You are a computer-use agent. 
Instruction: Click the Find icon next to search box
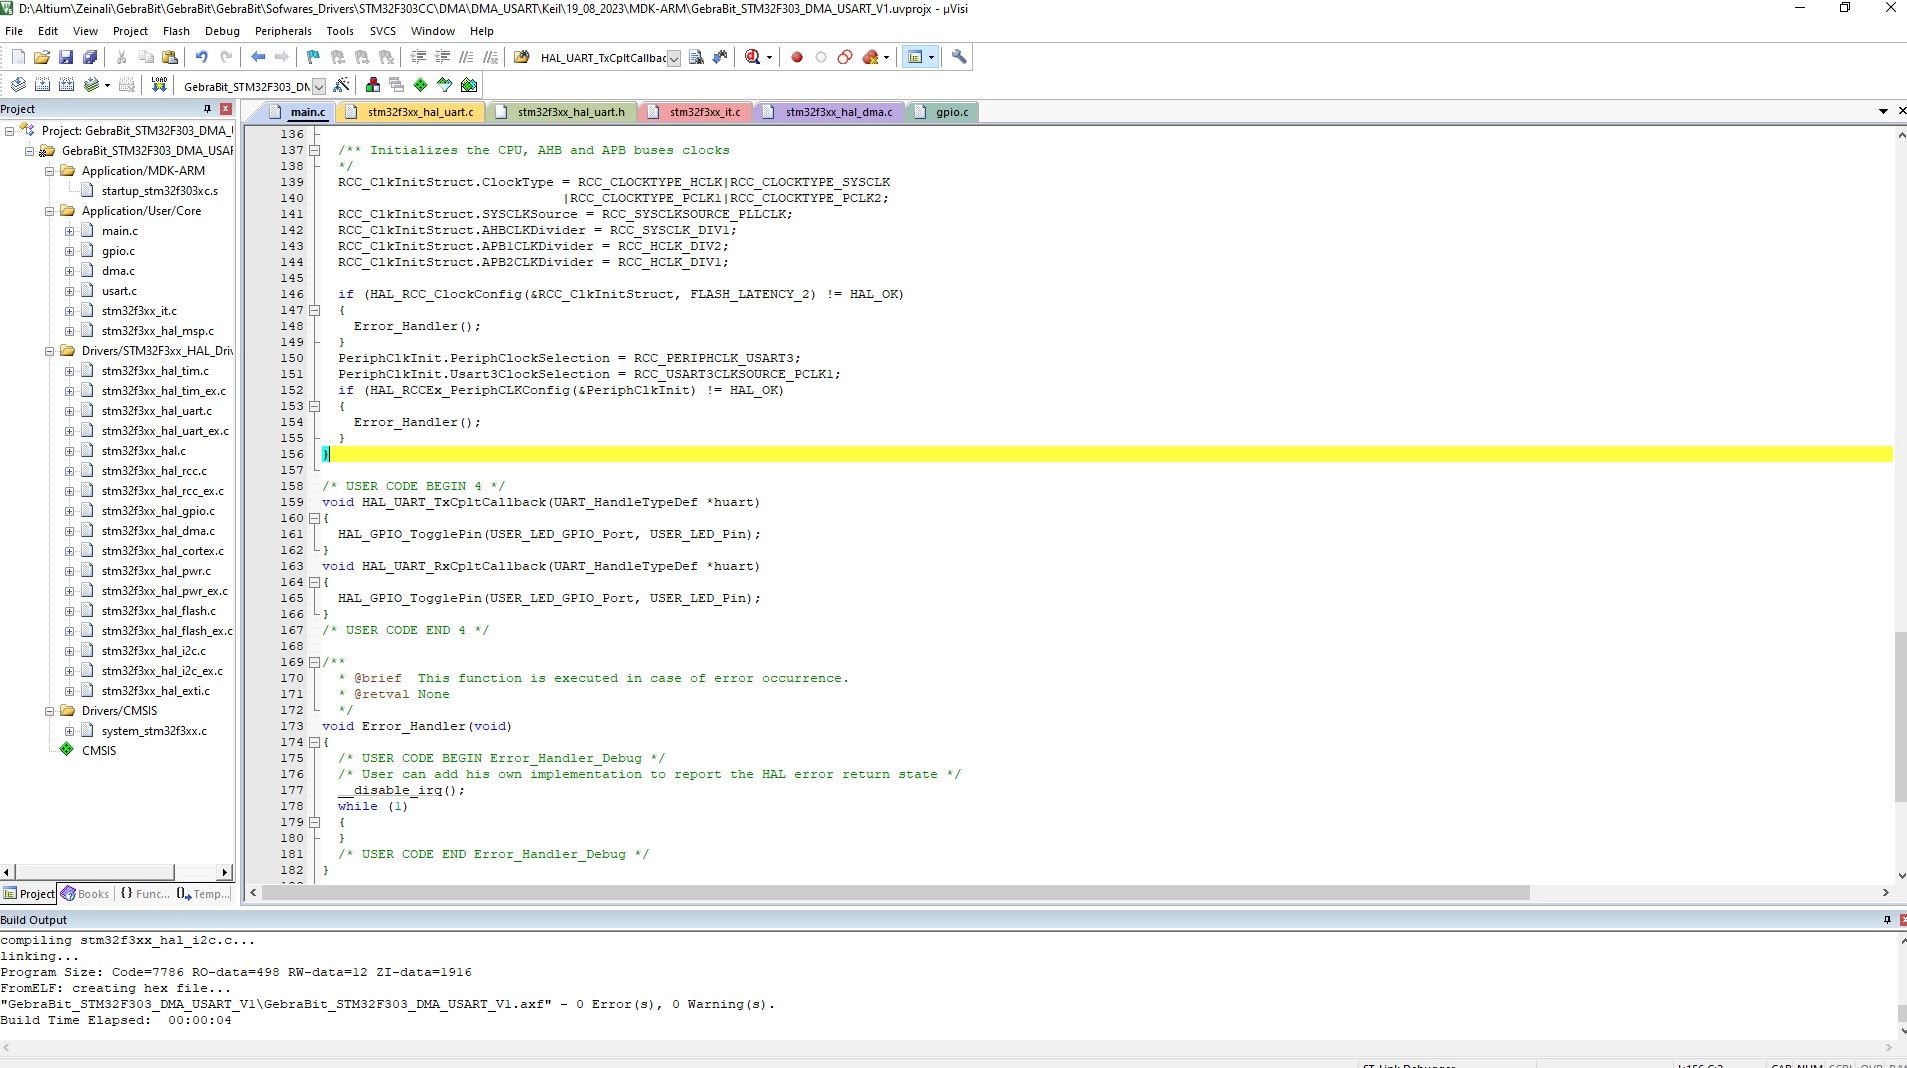click(x=696, y=57)
